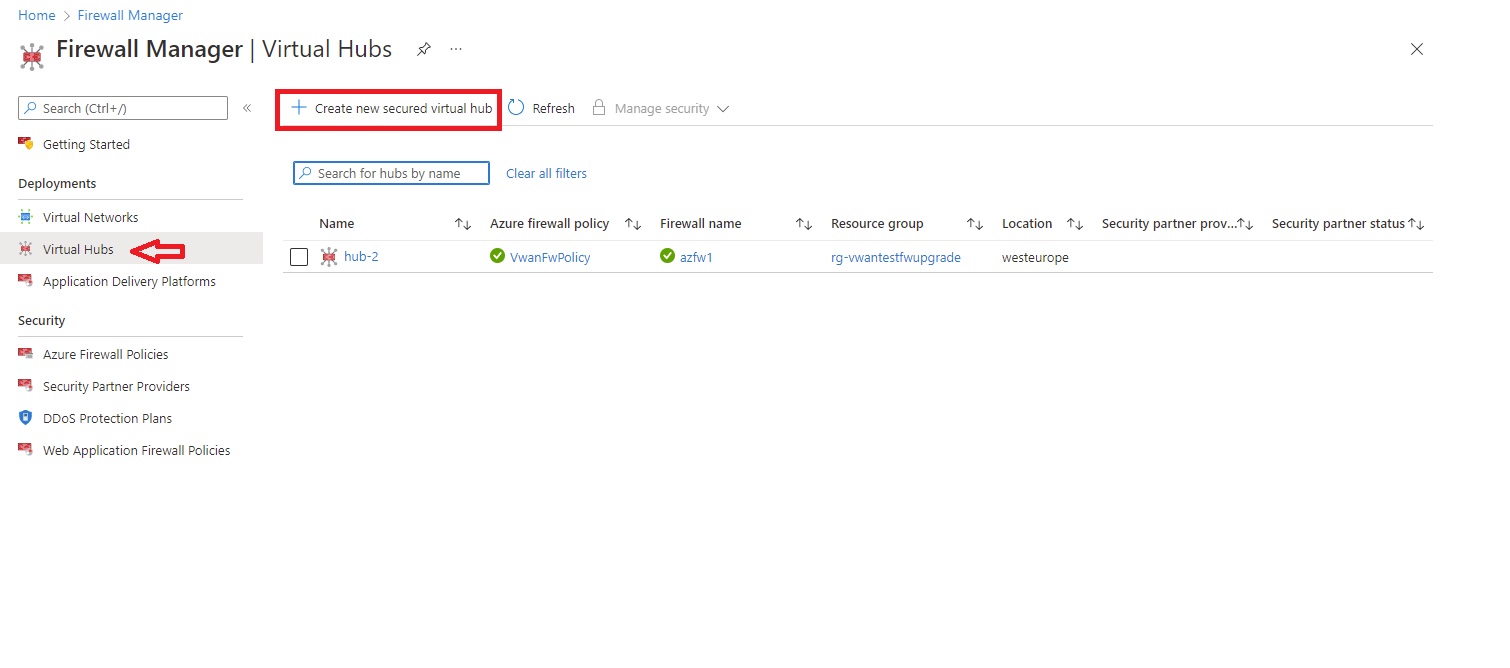Screen dimensions: 1510x668
Task: Open rg-vwantestfwupgrade resource group link
Action: (x=896, y=257)
